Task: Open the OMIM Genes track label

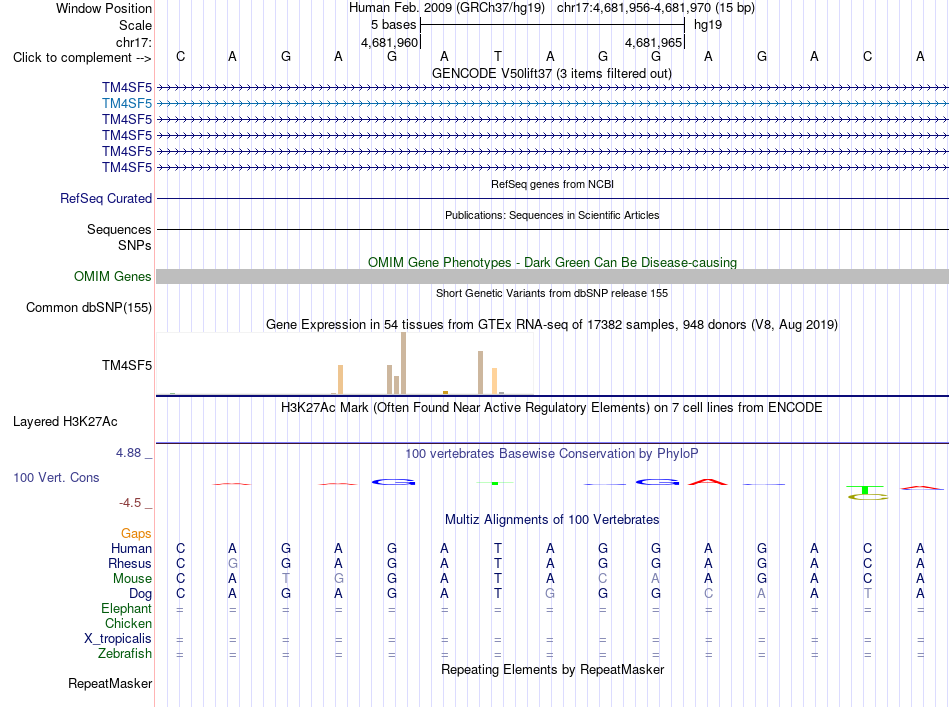Action: tap(113, 277)
